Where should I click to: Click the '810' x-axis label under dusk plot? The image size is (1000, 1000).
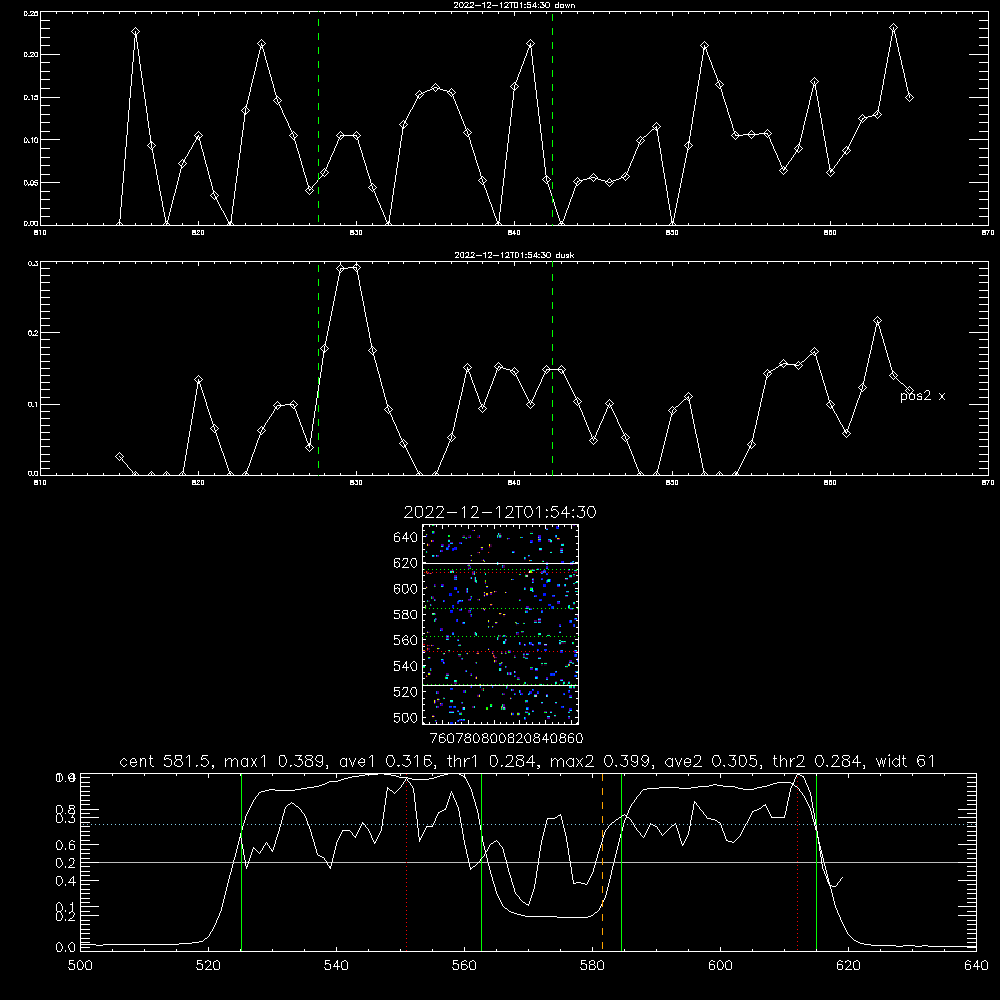[40, 483]
